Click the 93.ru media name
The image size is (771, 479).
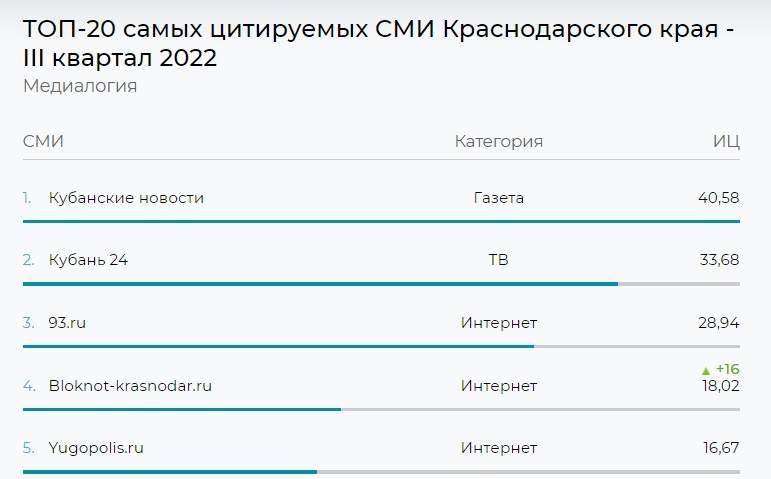74,323
